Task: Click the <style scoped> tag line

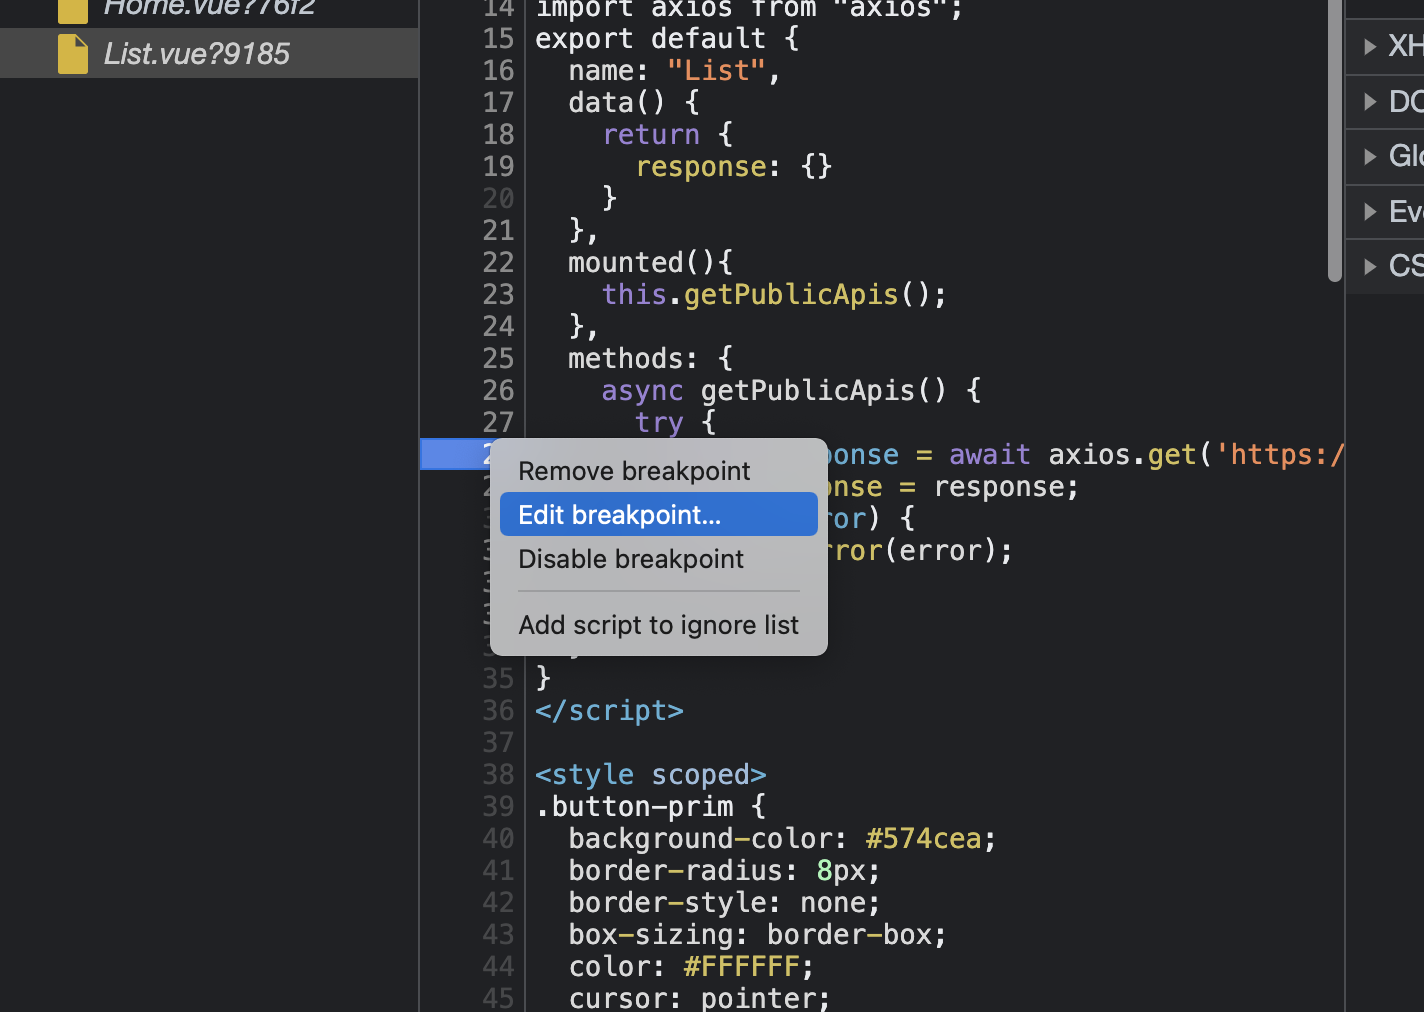Action: point(650,774)
